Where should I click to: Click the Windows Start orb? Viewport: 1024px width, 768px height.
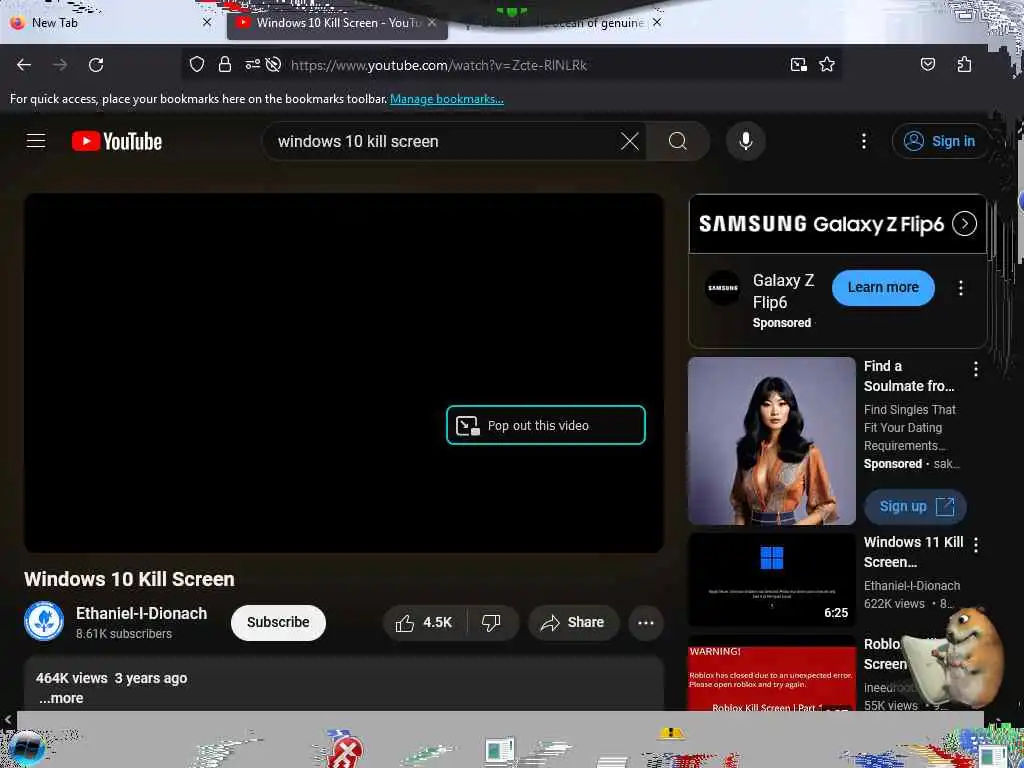pos(26,748)
